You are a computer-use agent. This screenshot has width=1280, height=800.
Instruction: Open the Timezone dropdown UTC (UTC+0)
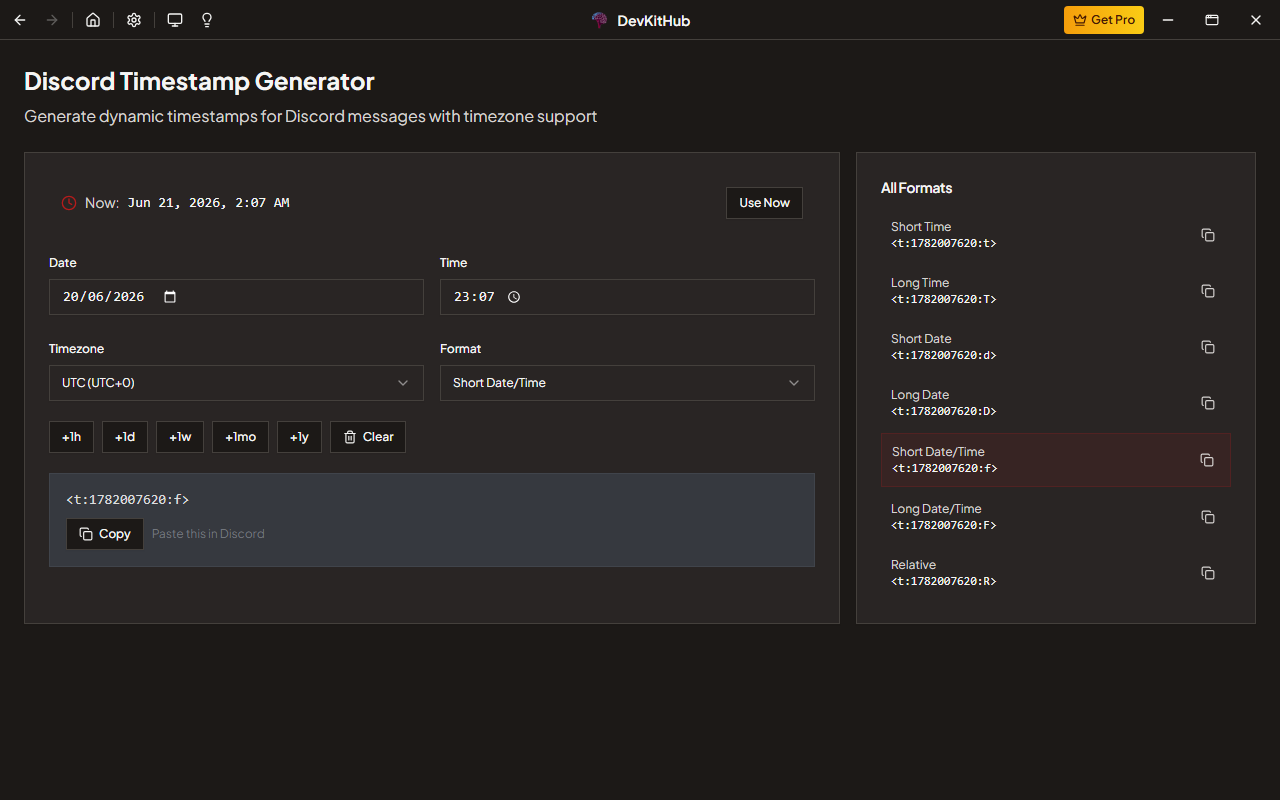(236, 383)
